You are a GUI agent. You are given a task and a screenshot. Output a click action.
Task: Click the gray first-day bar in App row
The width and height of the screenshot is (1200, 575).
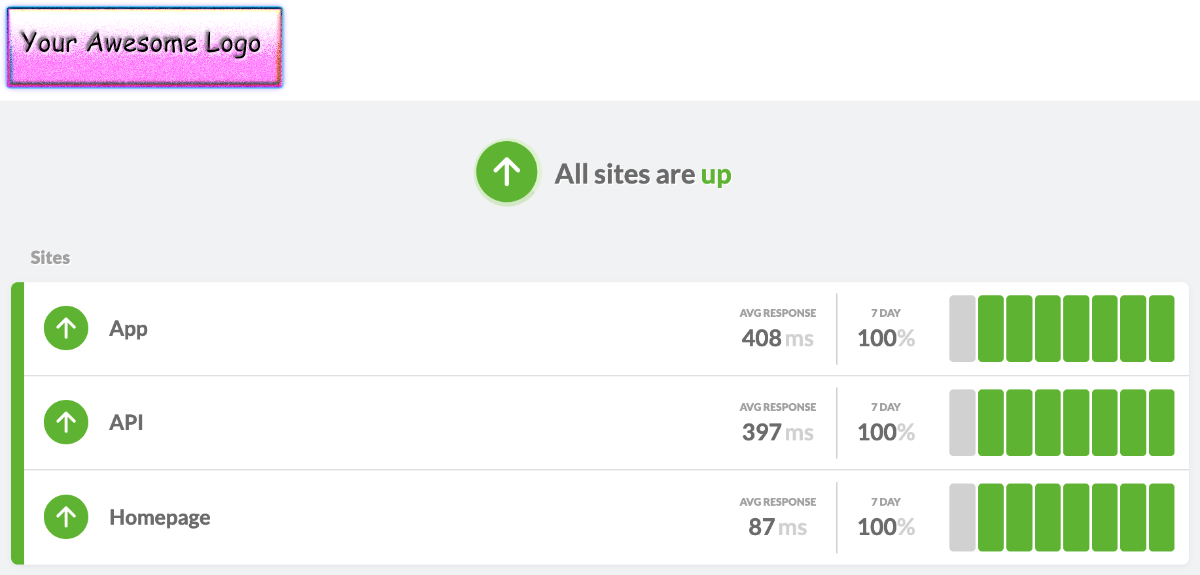point(962,329)
